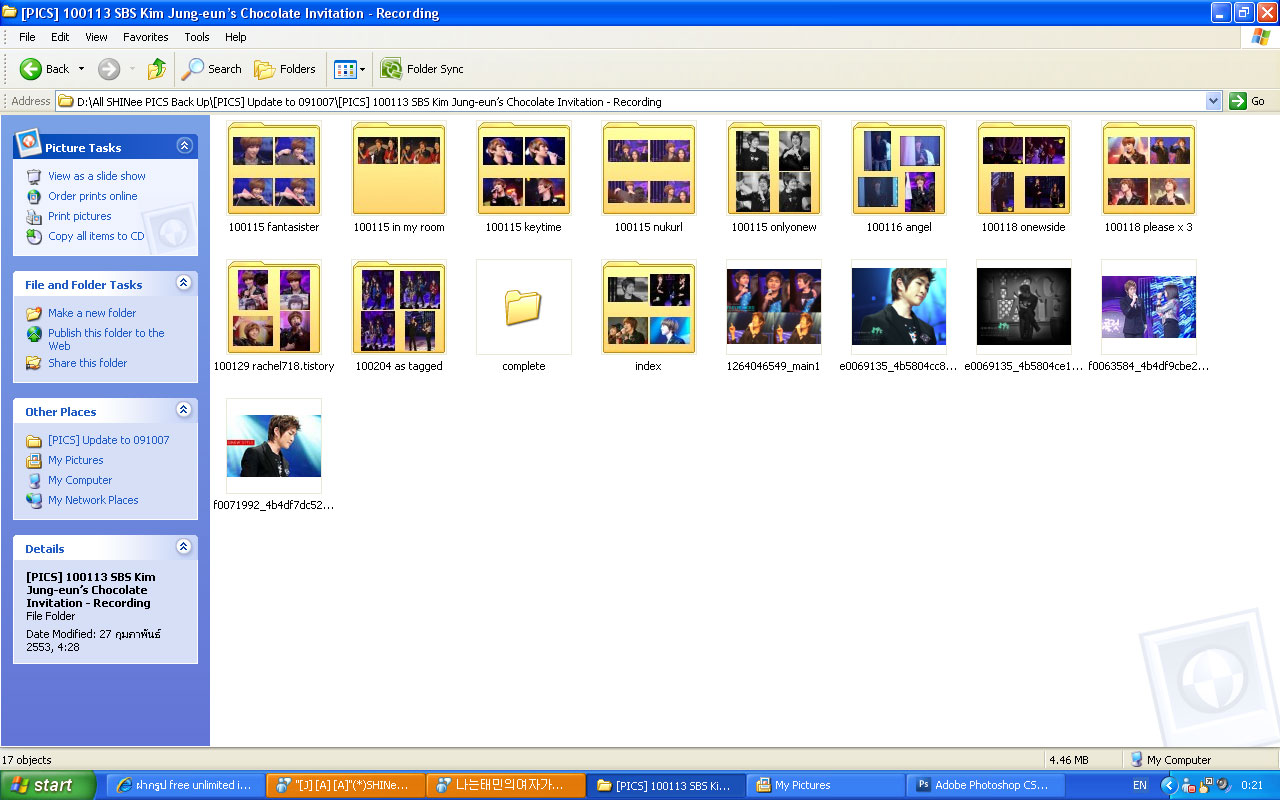
Task: Click Copy all items to CD
Action: click(x=96, y=236)
